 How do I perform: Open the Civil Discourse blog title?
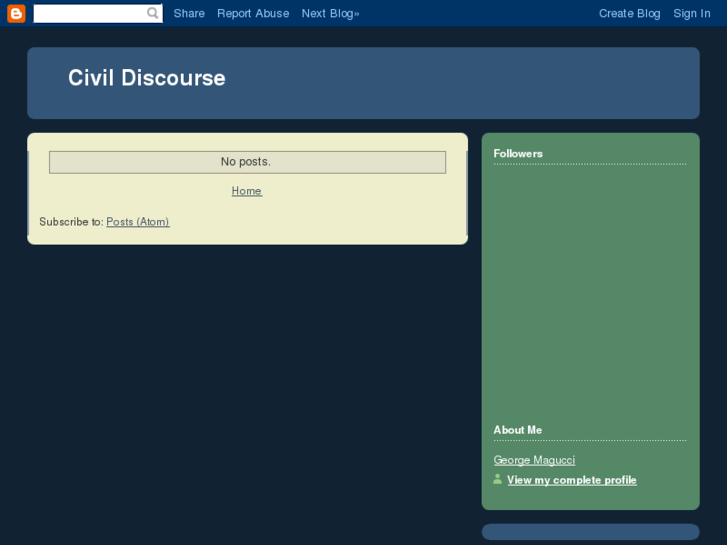coord(147,78)
